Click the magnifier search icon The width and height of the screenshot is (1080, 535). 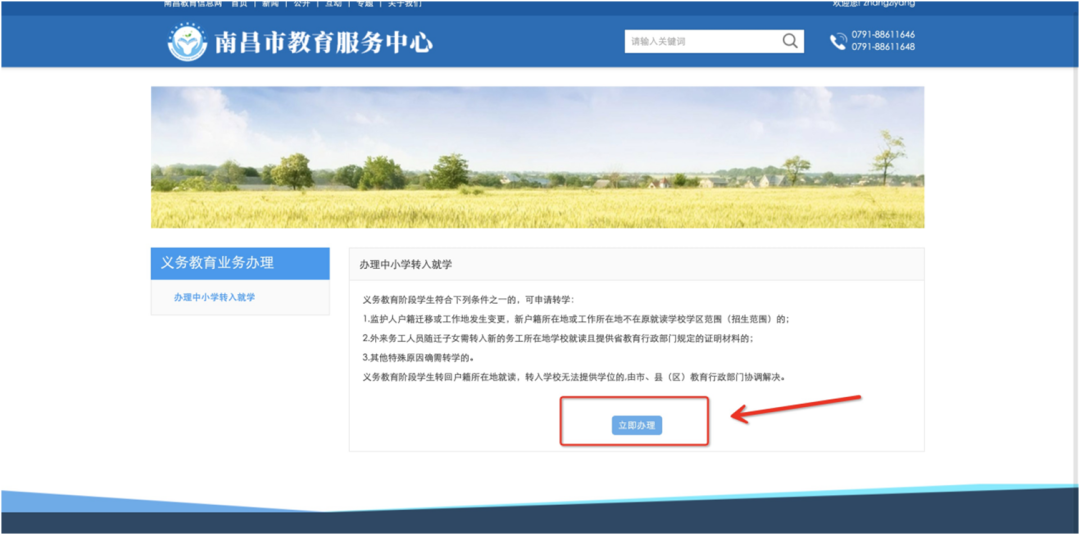(789, 41)
